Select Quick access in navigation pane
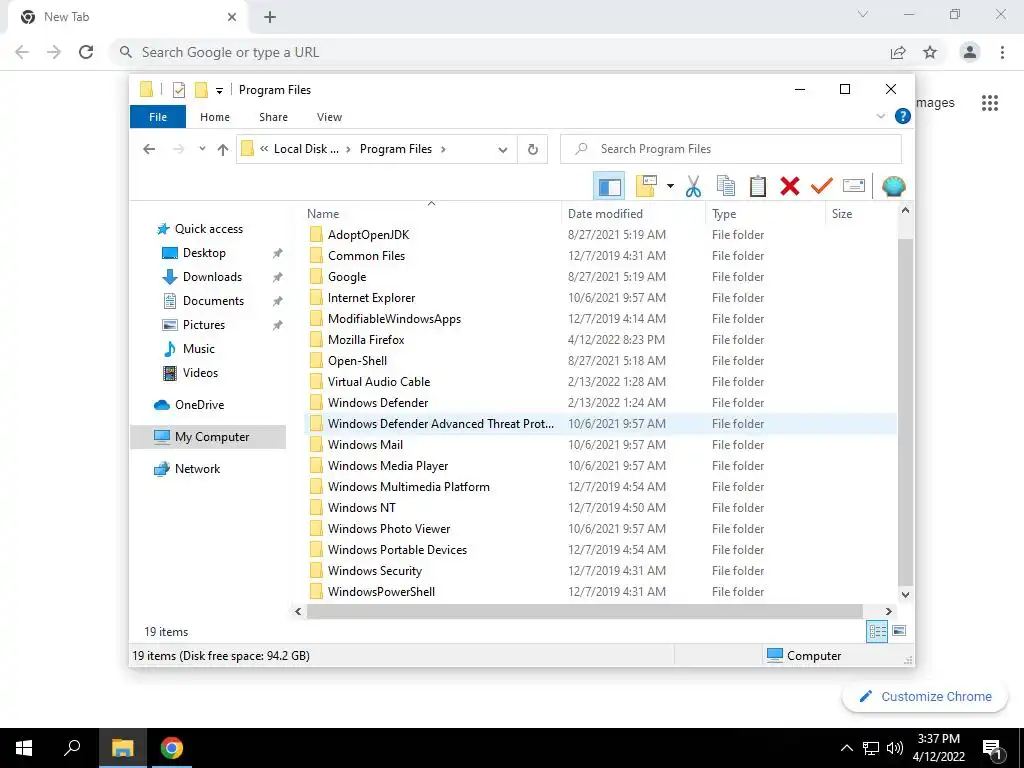 tap(209, 229)
